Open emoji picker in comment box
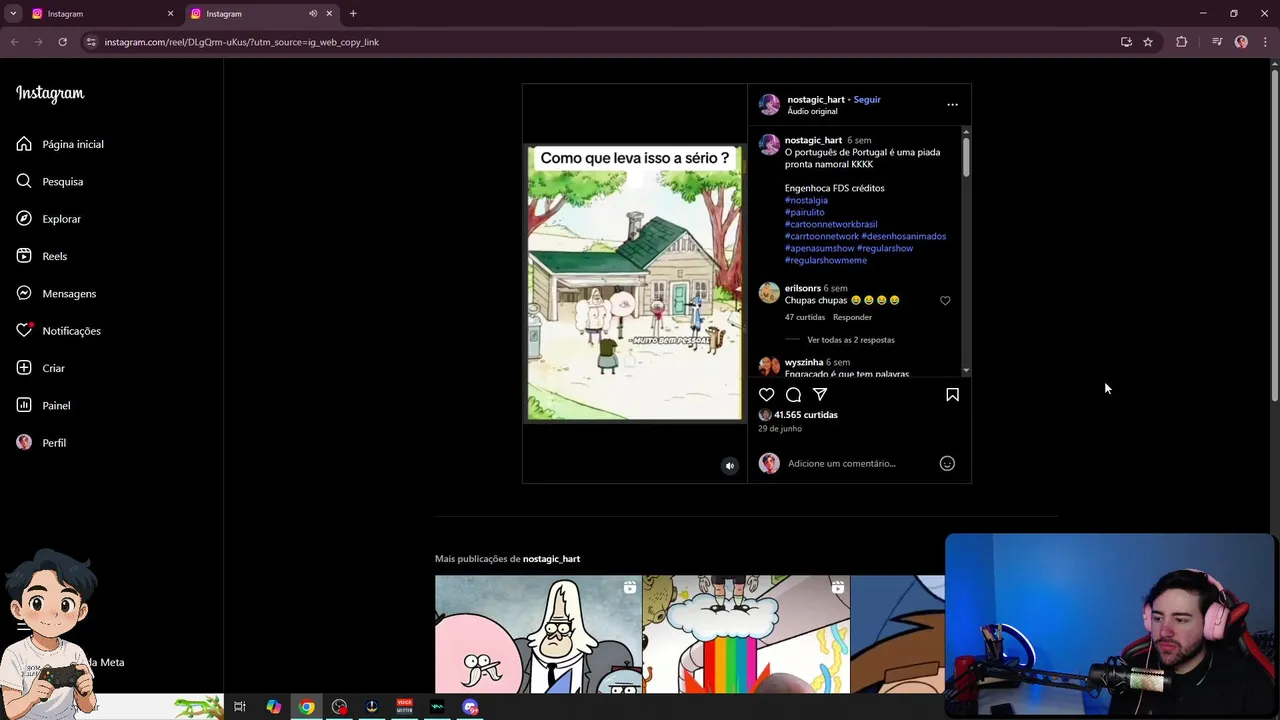This screenshot has width=1280, height=720. (x=947, y=463)
